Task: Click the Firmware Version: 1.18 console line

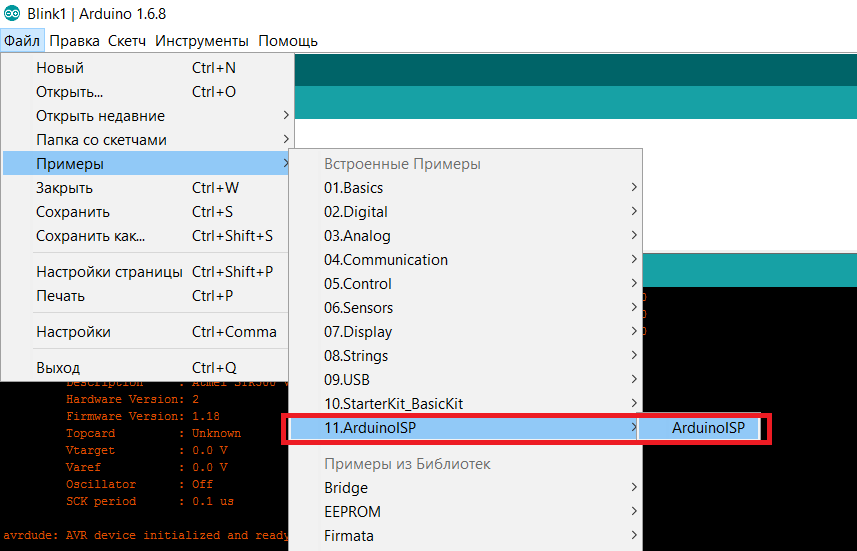Action: point(143,417)
